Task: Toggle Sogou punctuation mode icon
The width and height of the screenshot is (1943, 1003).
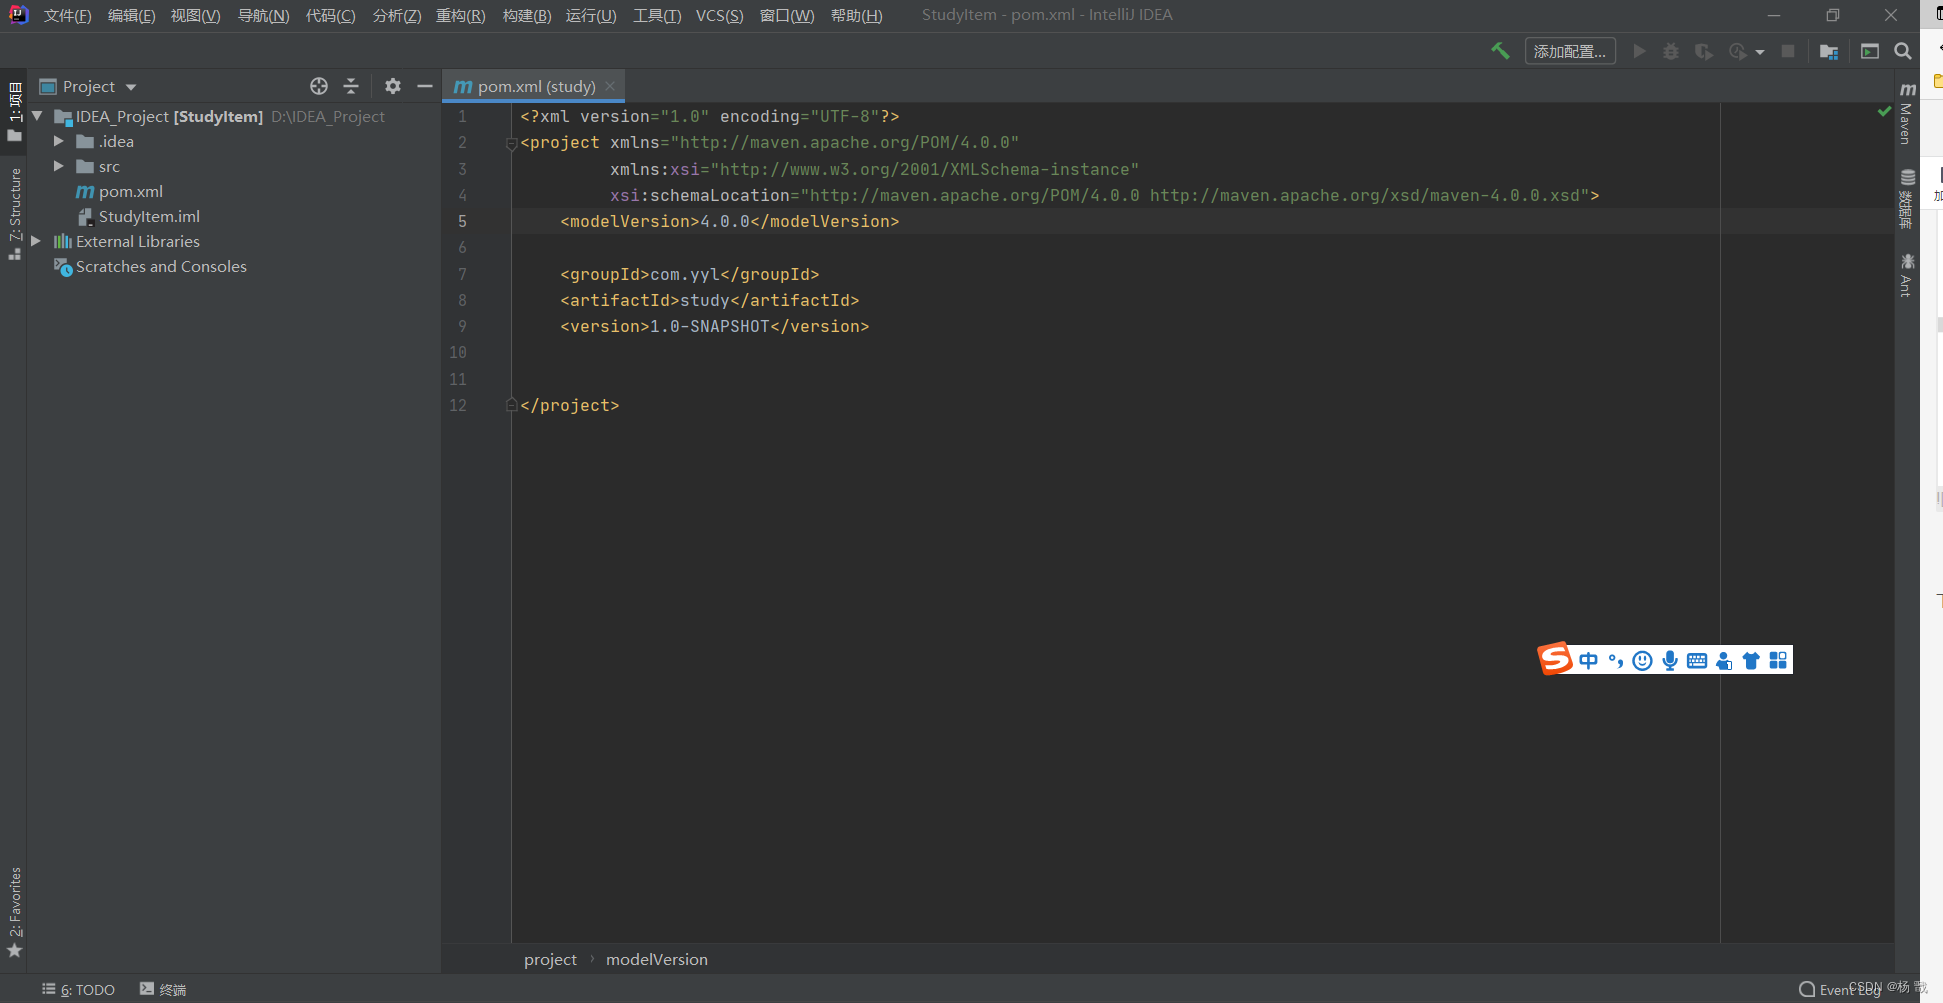Action: coord(1616,660)
